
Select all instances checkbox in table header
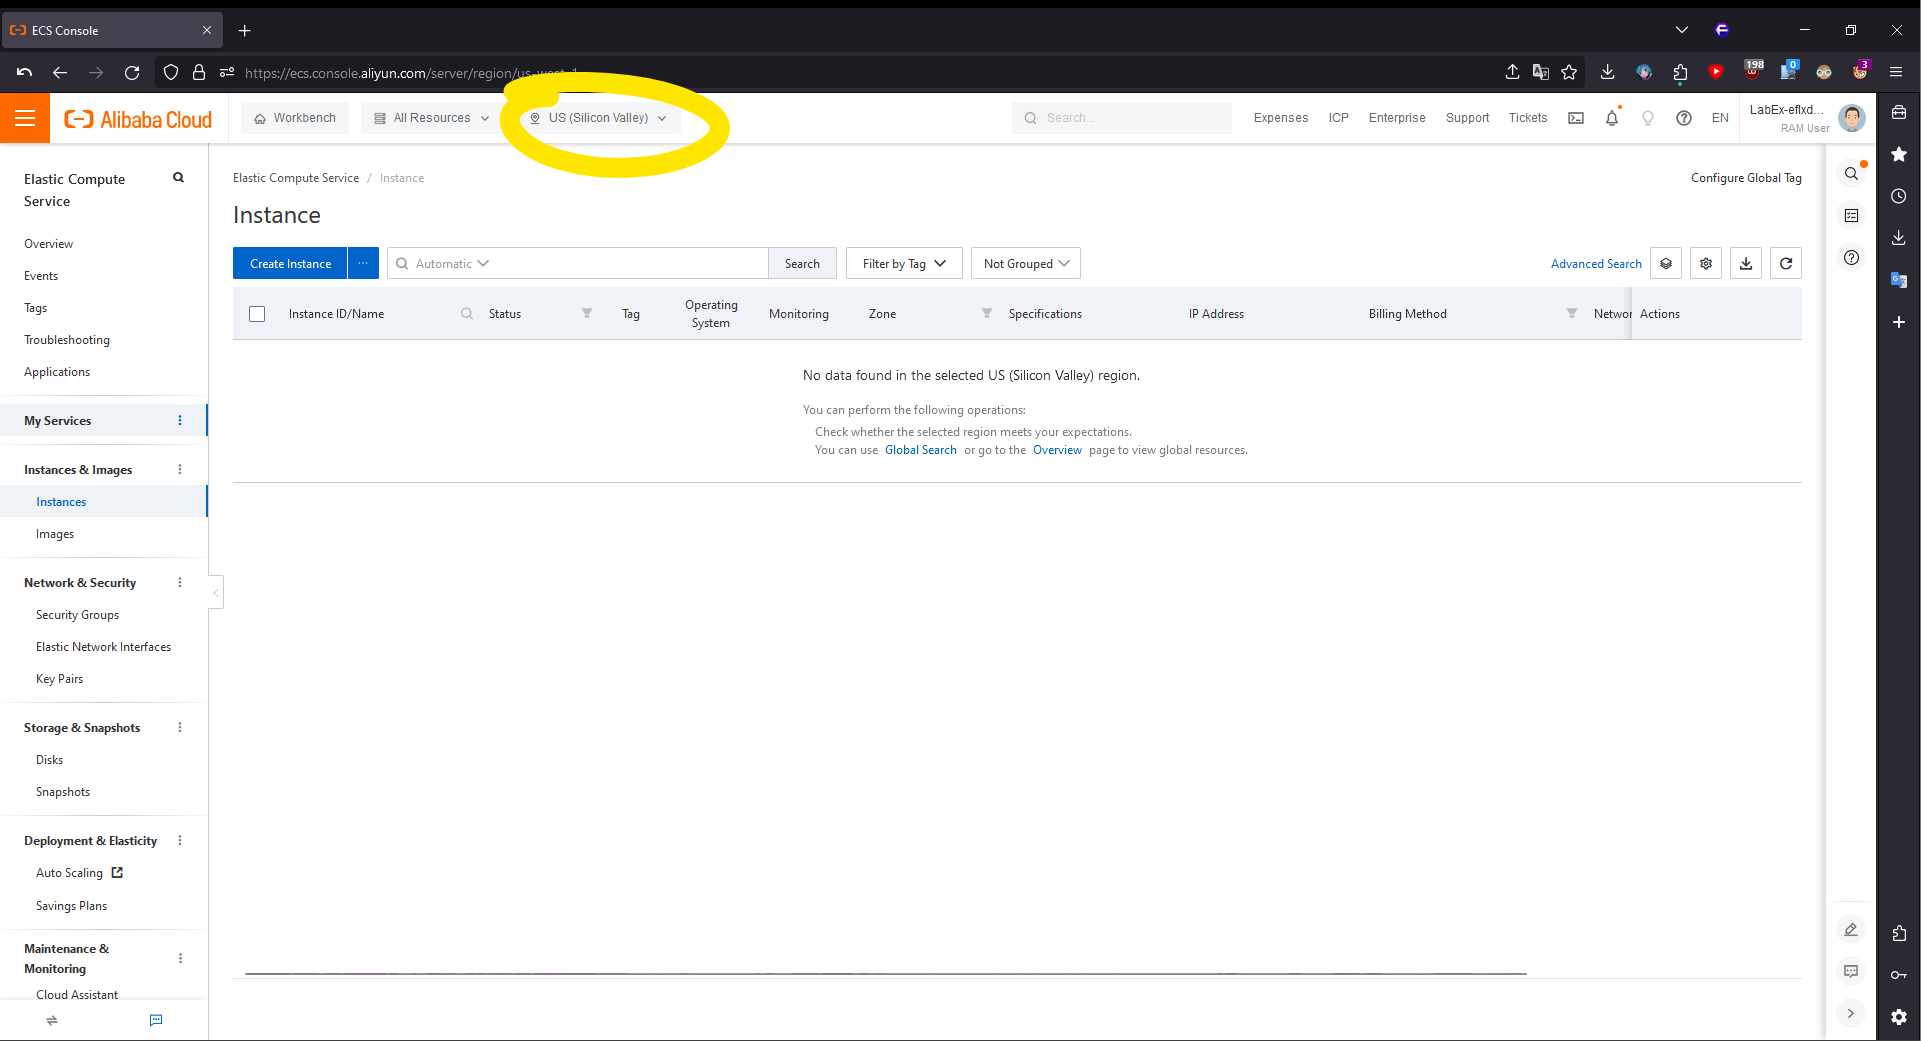coord(257,314)
